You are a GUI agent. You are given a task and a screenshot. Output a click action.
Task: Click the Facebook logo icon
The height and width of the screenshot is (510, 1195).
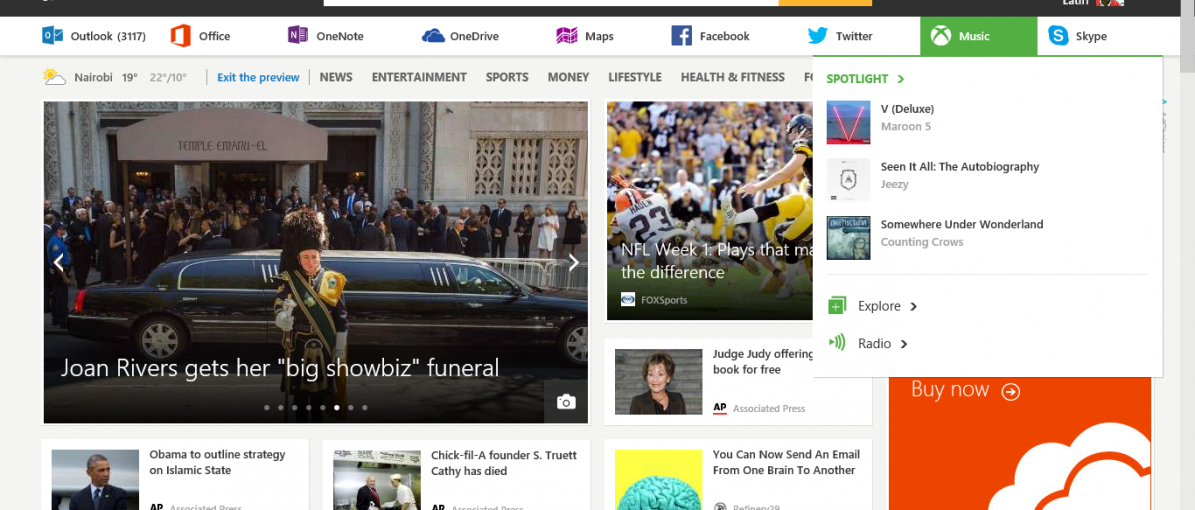[x=681, y=36]
